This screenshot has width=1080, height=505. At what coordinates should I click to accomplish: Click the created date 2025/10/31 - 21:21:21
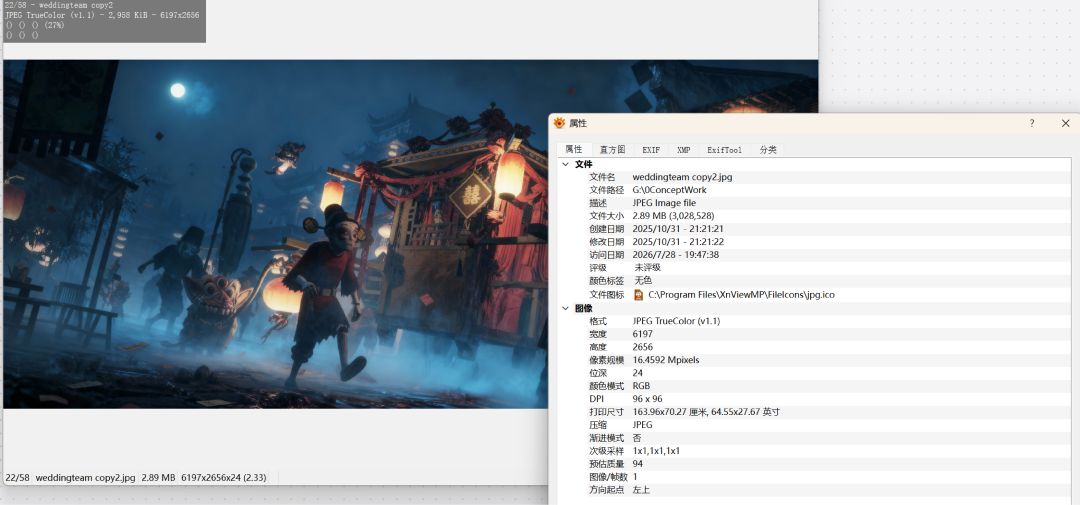point(678,229)
